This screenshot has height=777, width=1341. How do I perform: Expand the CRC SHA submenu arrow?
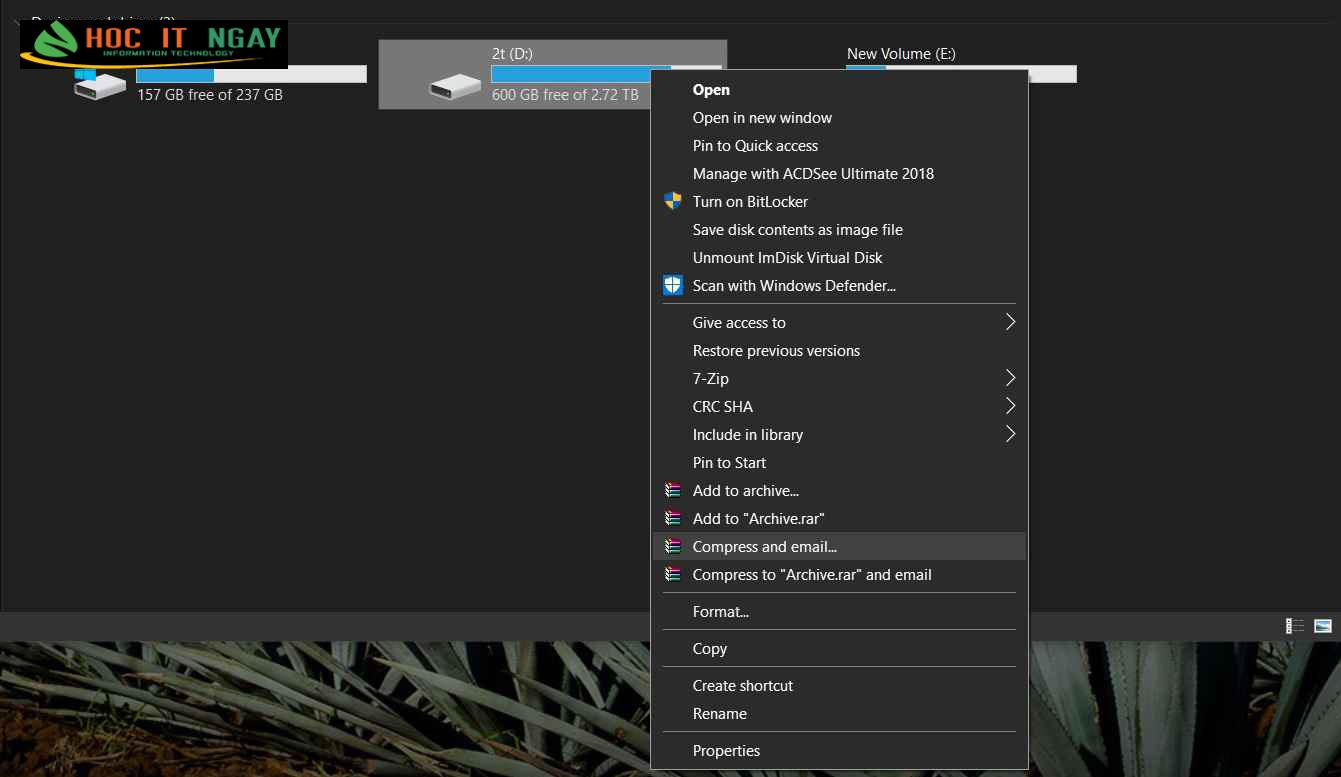[x=1010, y=406]
